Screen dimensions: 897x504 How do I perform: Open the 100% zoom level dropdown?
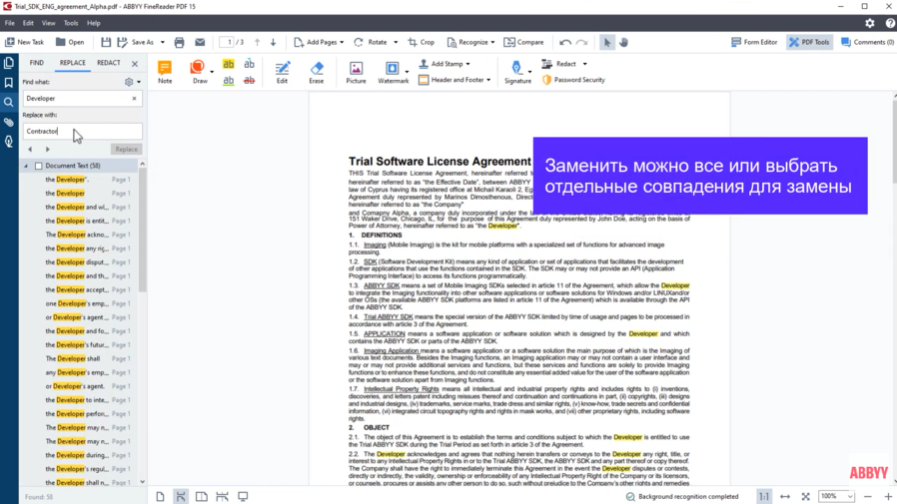(x=836, y=496)
